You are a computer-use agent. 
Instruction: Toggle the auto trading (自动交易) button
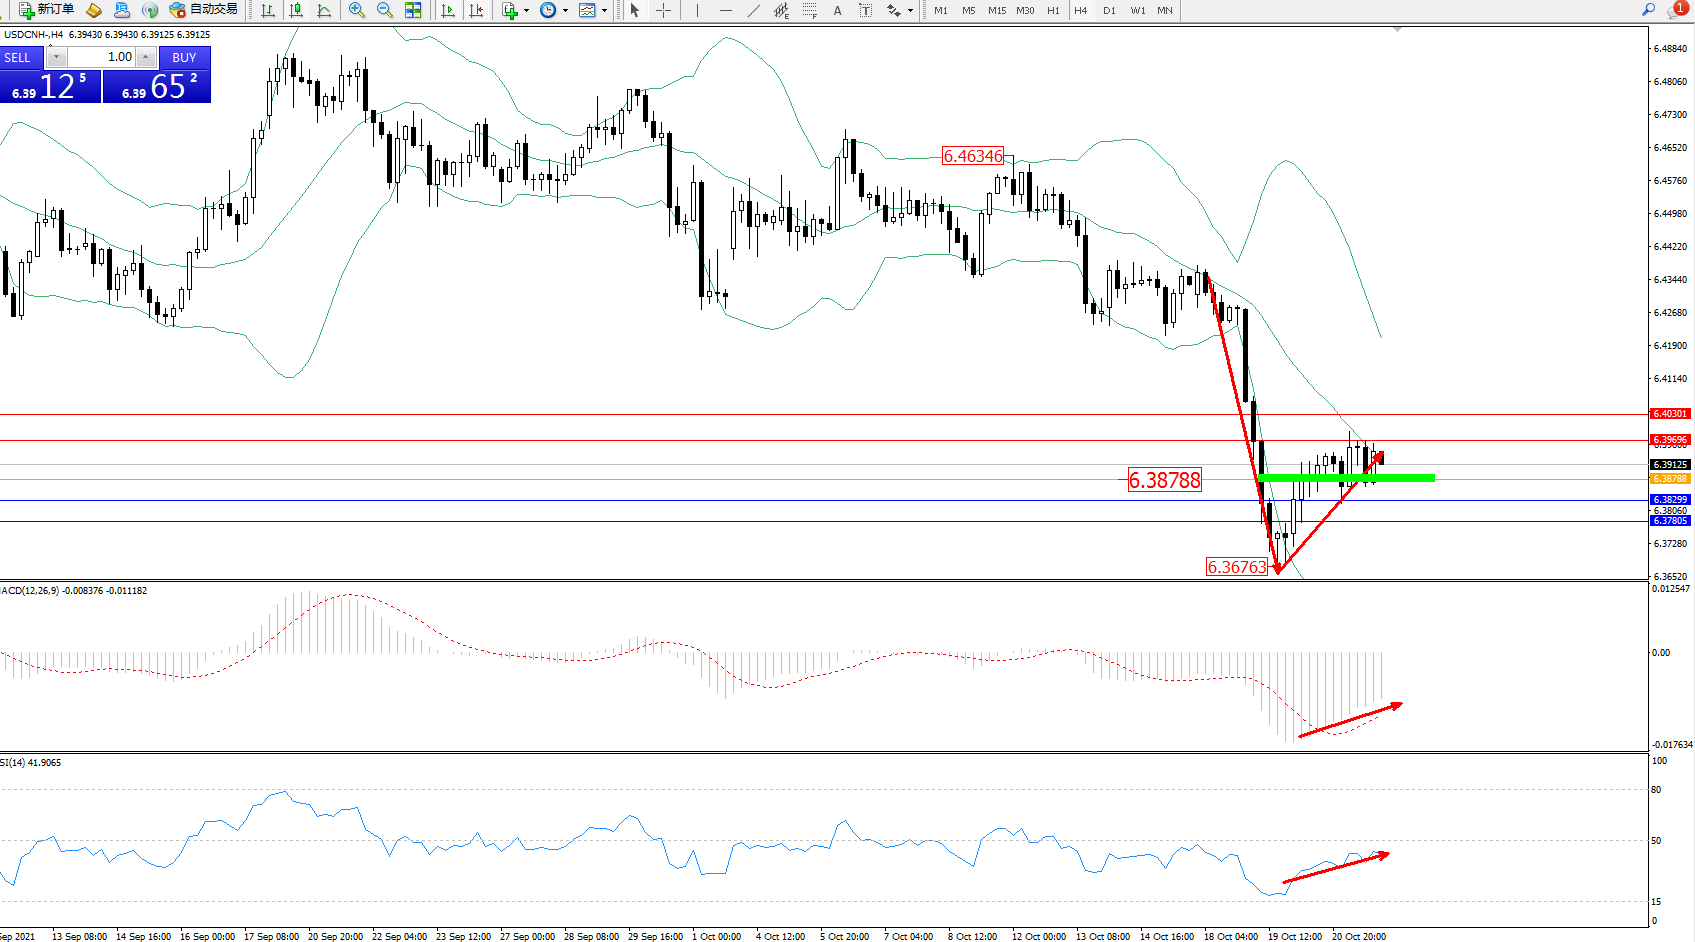[204, 10]
